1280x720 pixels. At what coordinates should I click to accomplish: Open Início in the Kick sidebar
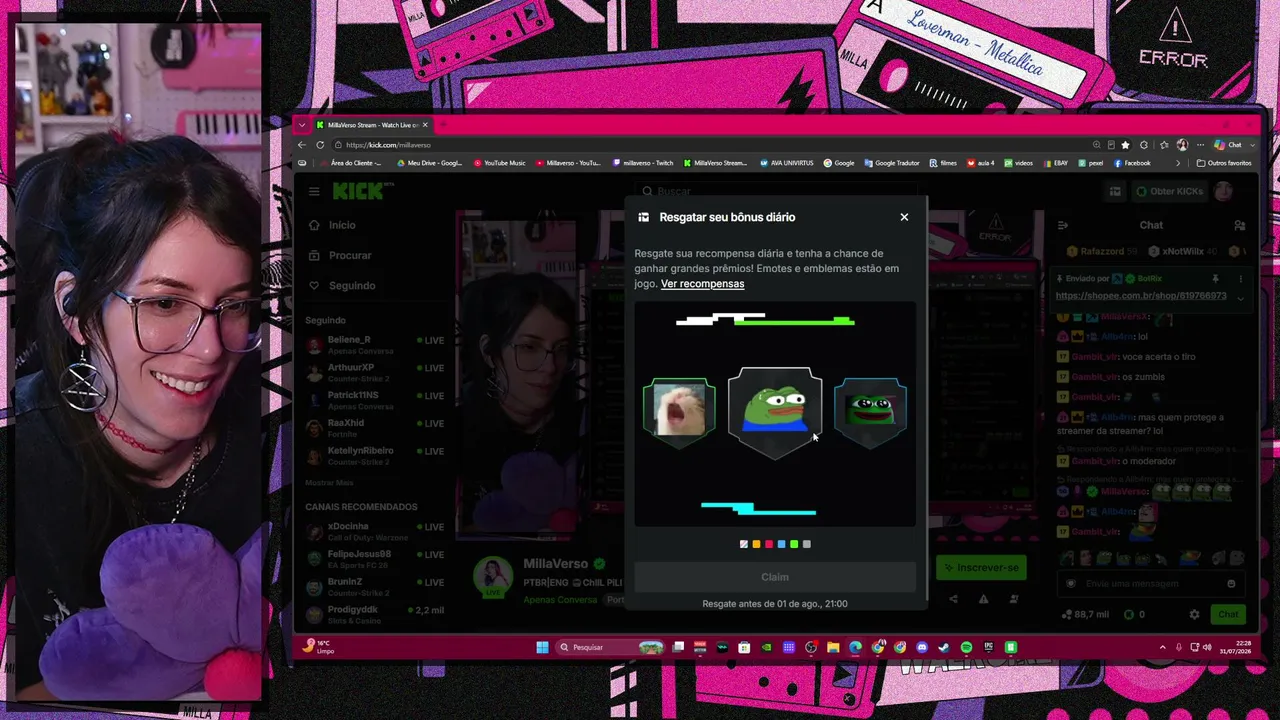(341, 225)
